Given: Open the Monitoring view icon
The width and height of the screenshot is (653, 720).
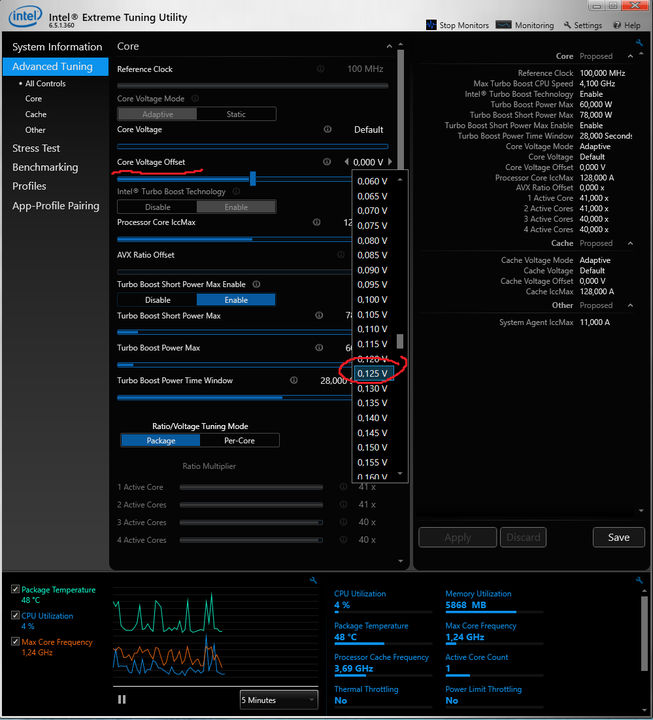Looking at the screenshot, I should 503,25.
